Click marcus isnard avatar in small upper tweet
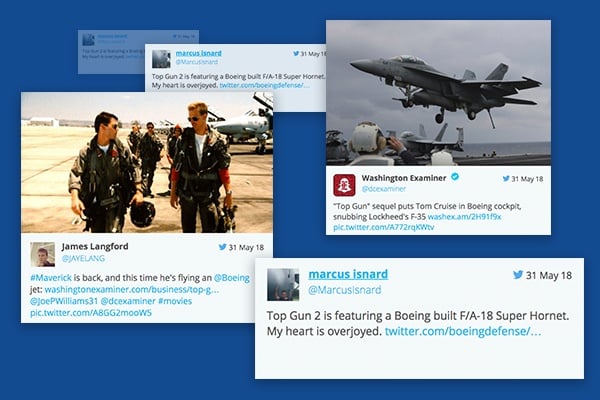Image resolution: width=600 pixels, height=400 pixels. point(161,59)
